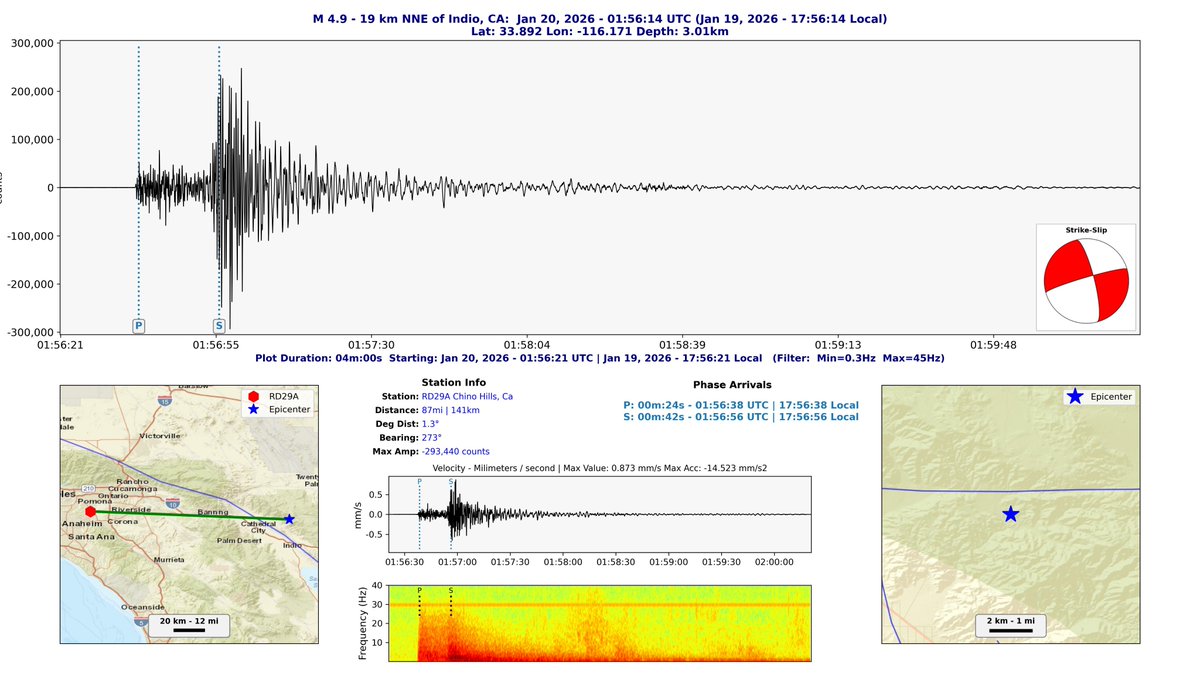Click the P label atop the velocity plot

(x=419, y=482)
